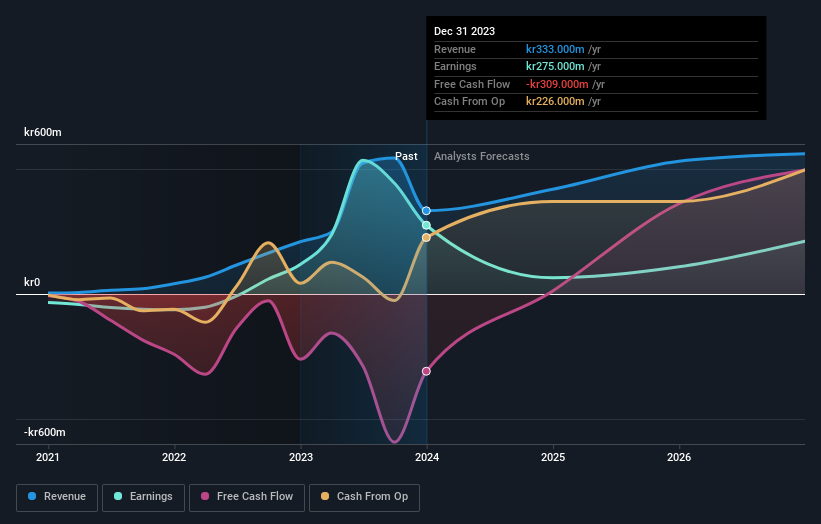Viewport: 821px width, 524px height.
Task: Click the -kr600m y-axis label
Action: (45, 432)
